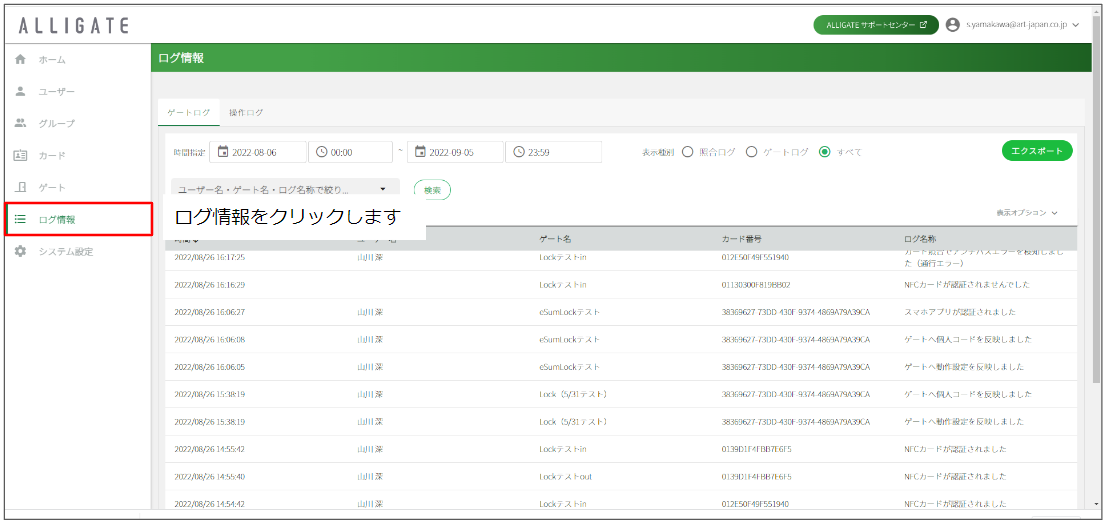This screenshot has width=1108, height=526.
Task: Click the start date field 2022-08-06
Action: [259, 152]
